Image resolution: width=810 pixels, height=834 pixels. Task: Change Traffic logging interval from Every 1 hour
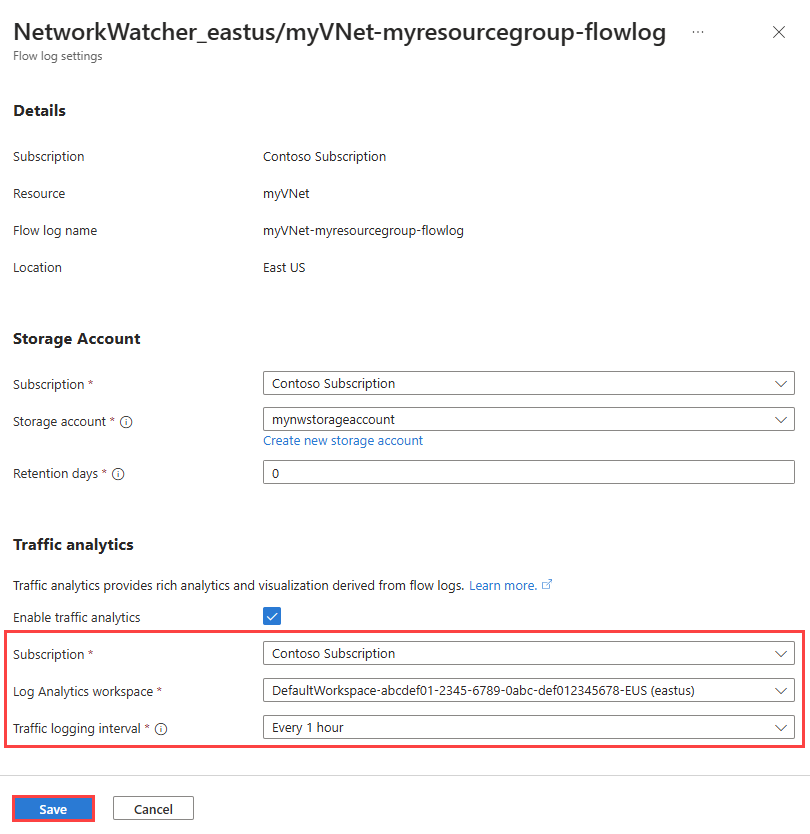click(x=529, y=727)
